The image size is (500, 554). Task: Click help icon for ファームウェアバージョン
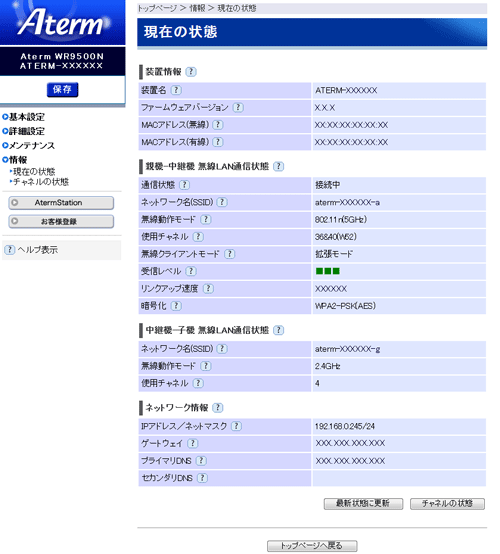tap(238, 107)
